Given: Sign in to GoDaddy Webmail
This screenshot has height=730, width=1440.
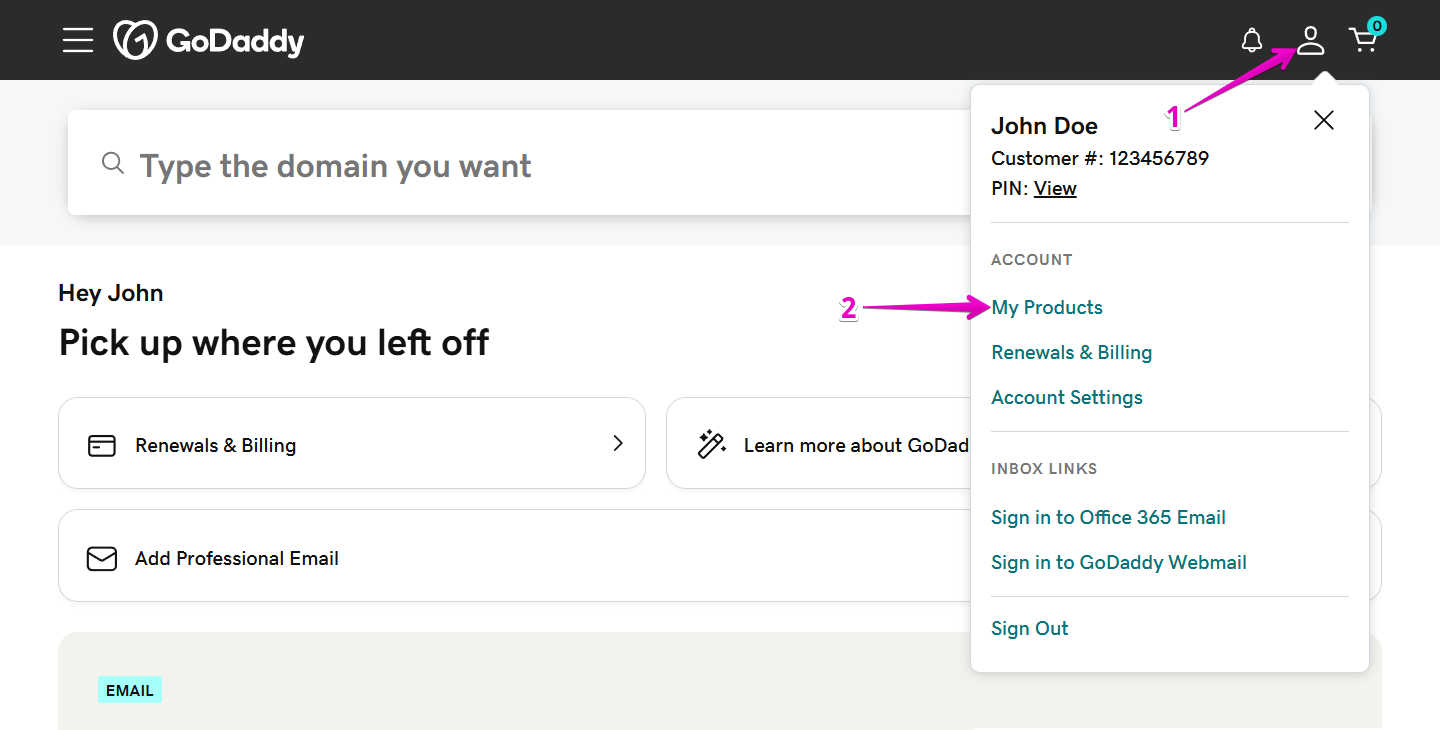Looking at the screenshot, I should pos(1118,563).
